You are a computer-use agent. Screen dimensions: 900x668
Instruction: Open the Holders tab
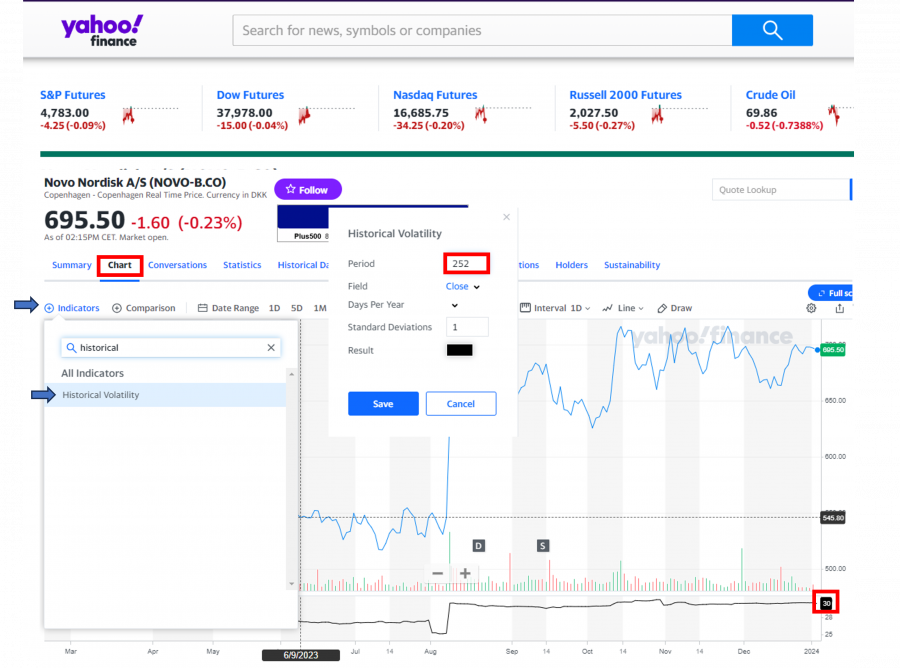click(572, 265)
